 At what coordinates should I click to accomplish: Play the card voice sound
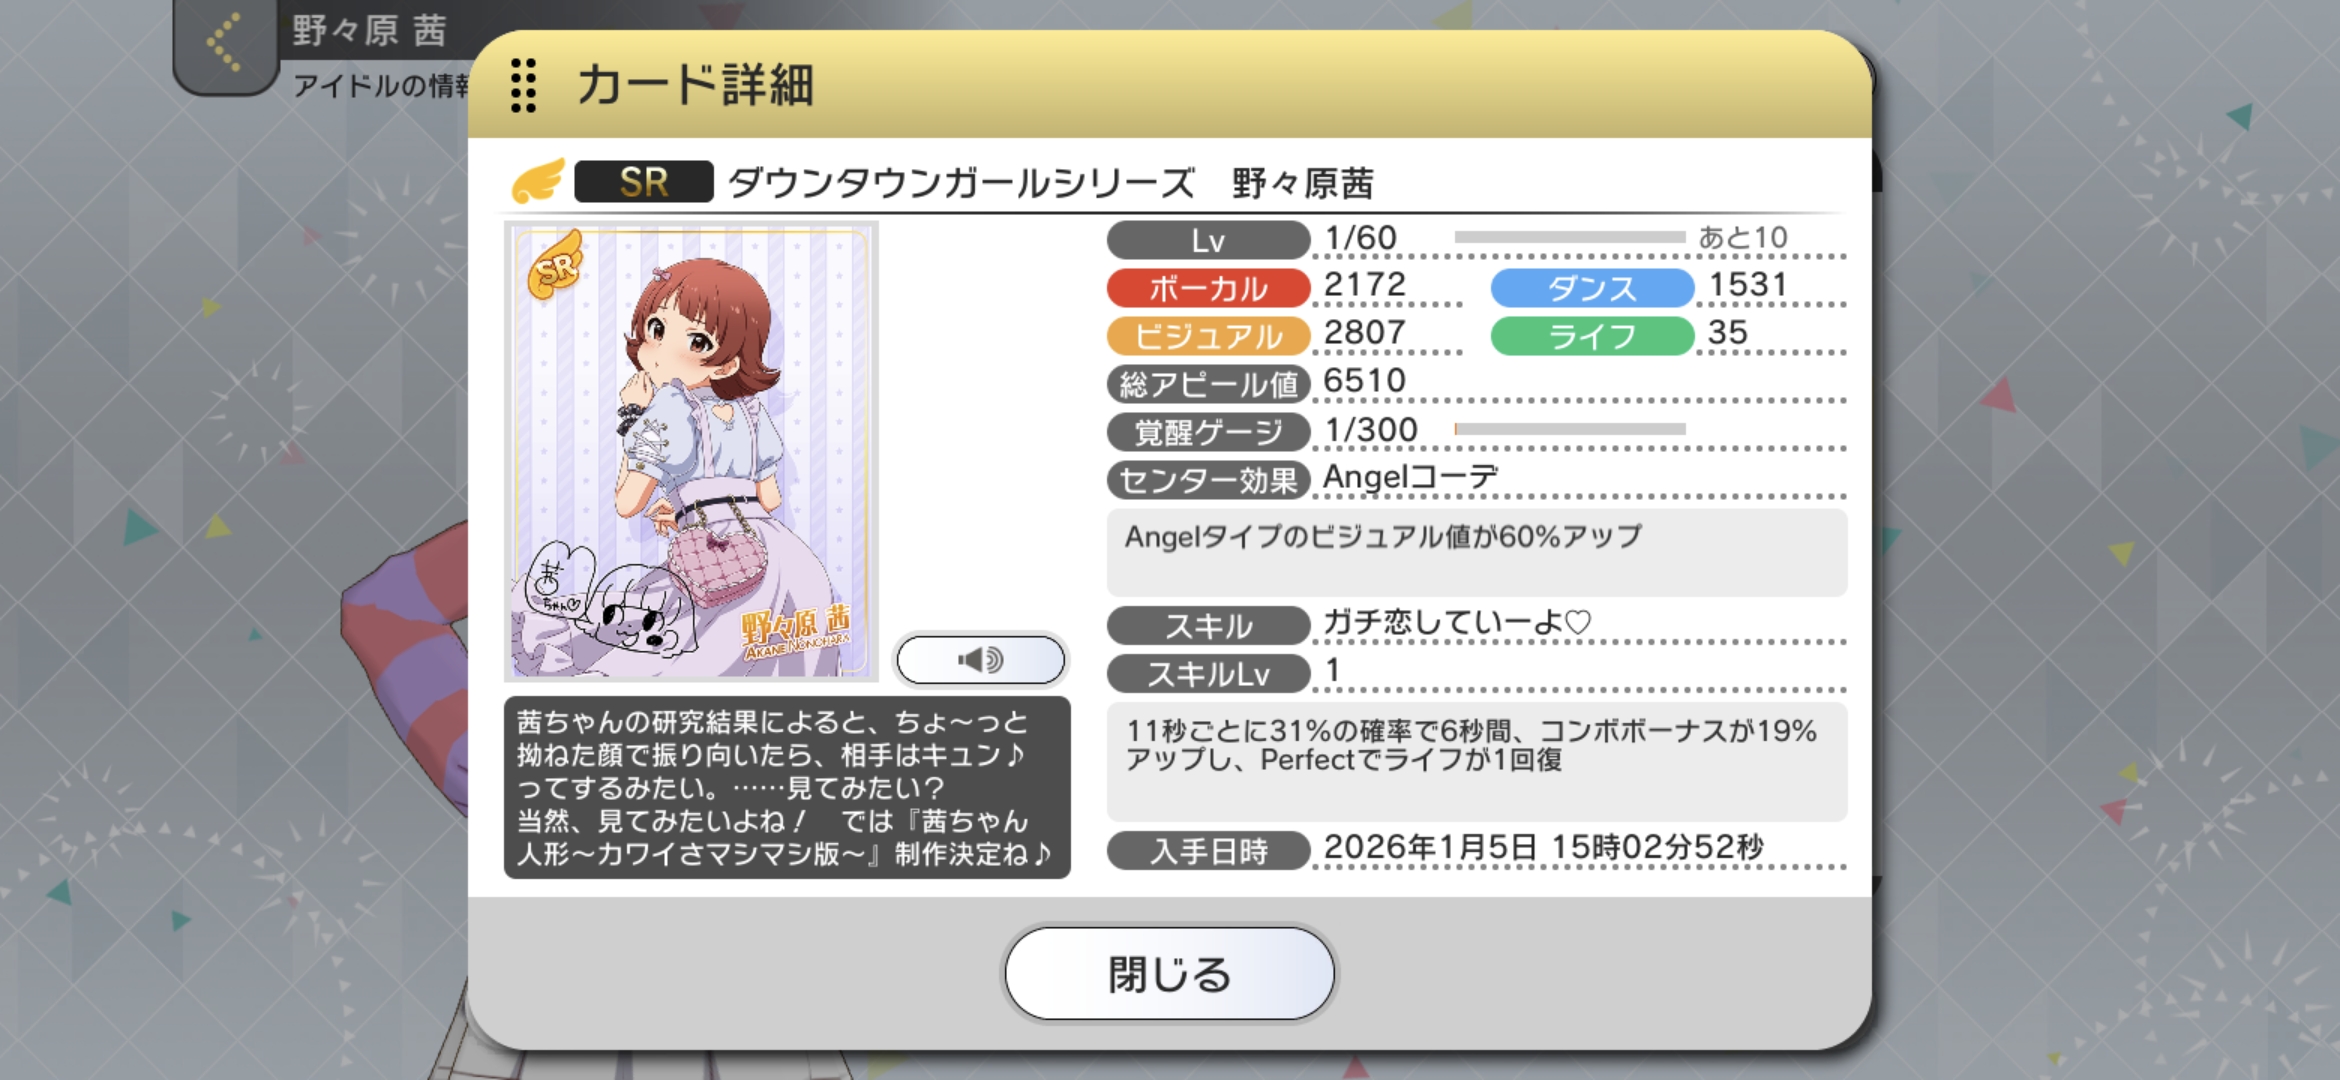pos(981,660)
